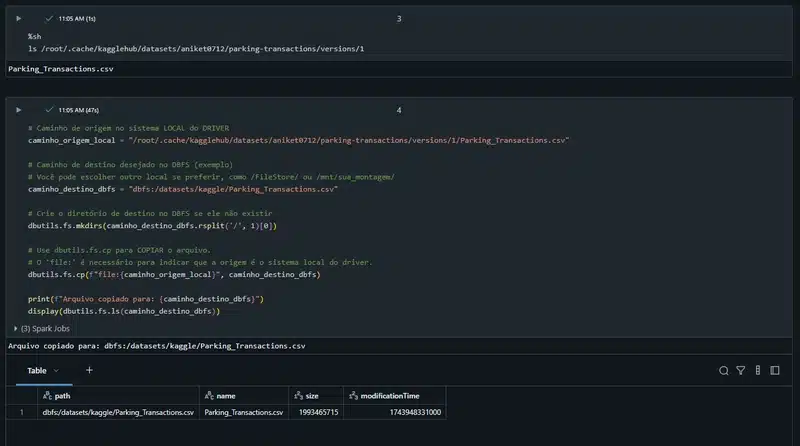Click the 11:05 AM (1s) run timestamp
Viewport: 800px width, 446px height.
[x=77, y=18]
